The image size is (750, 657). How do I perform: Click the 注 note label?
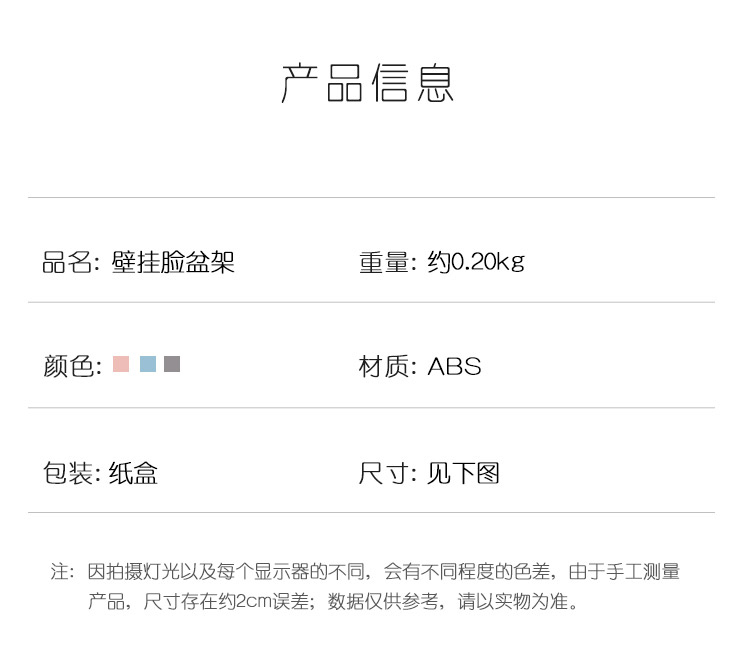pos(59,571)
